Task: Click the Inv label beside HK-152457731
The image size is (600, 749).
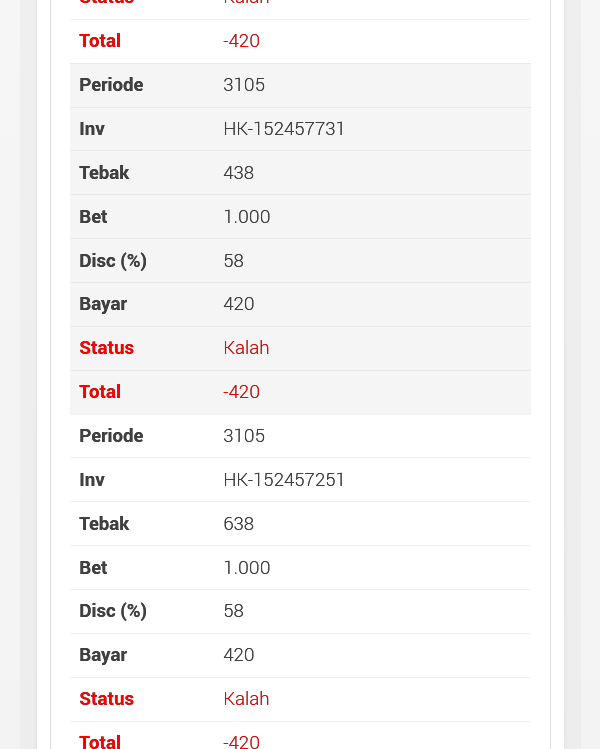Action: [92, 129]
